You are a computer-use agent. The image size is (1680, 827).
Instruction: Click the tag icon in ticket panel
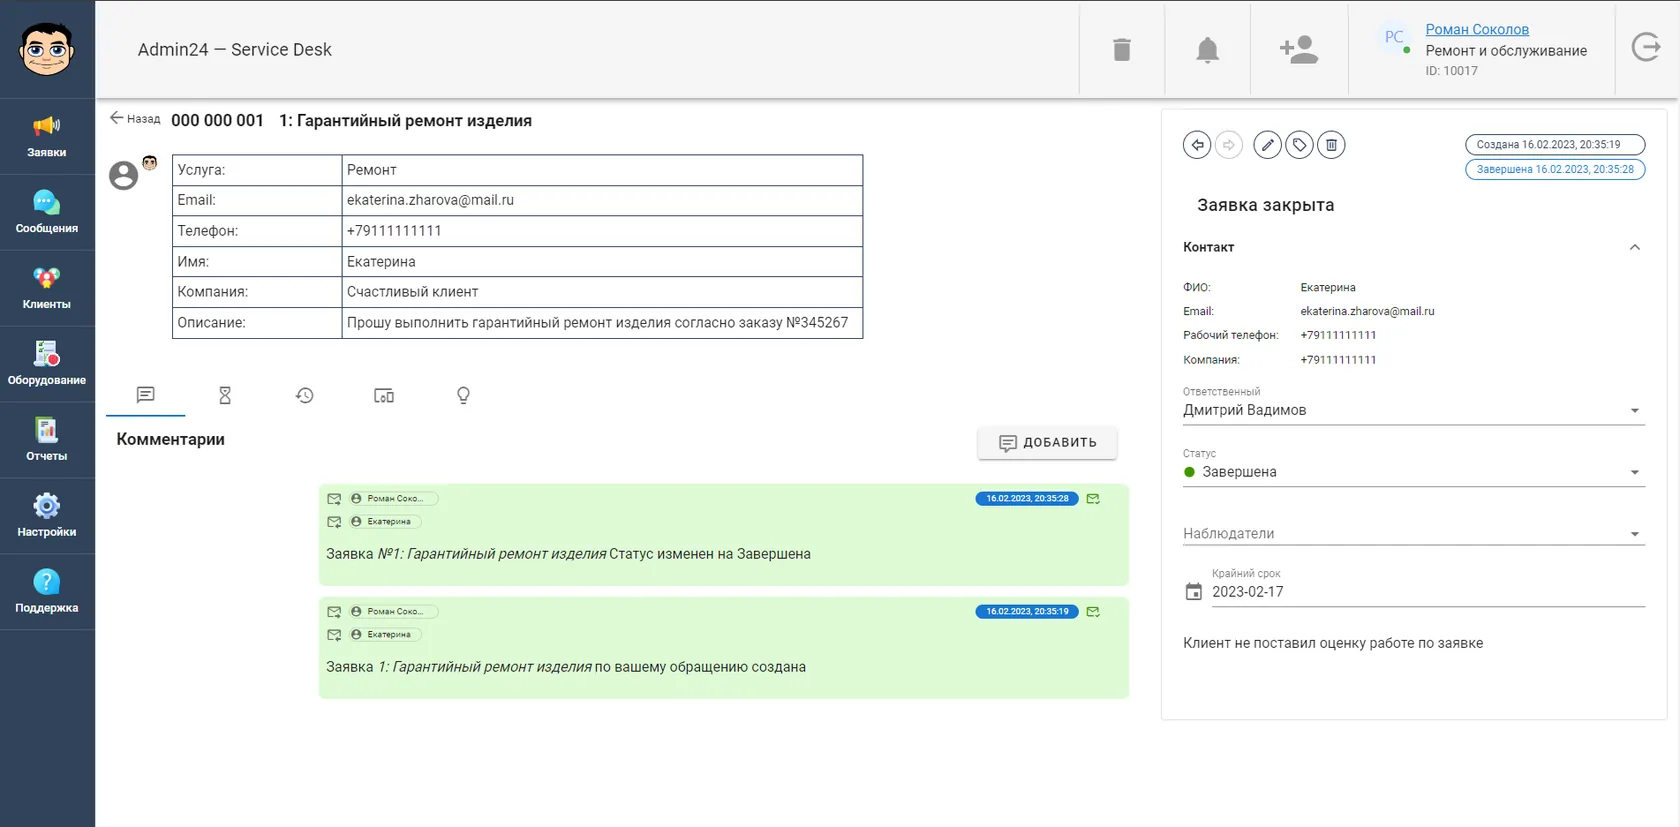[1299, 145]
